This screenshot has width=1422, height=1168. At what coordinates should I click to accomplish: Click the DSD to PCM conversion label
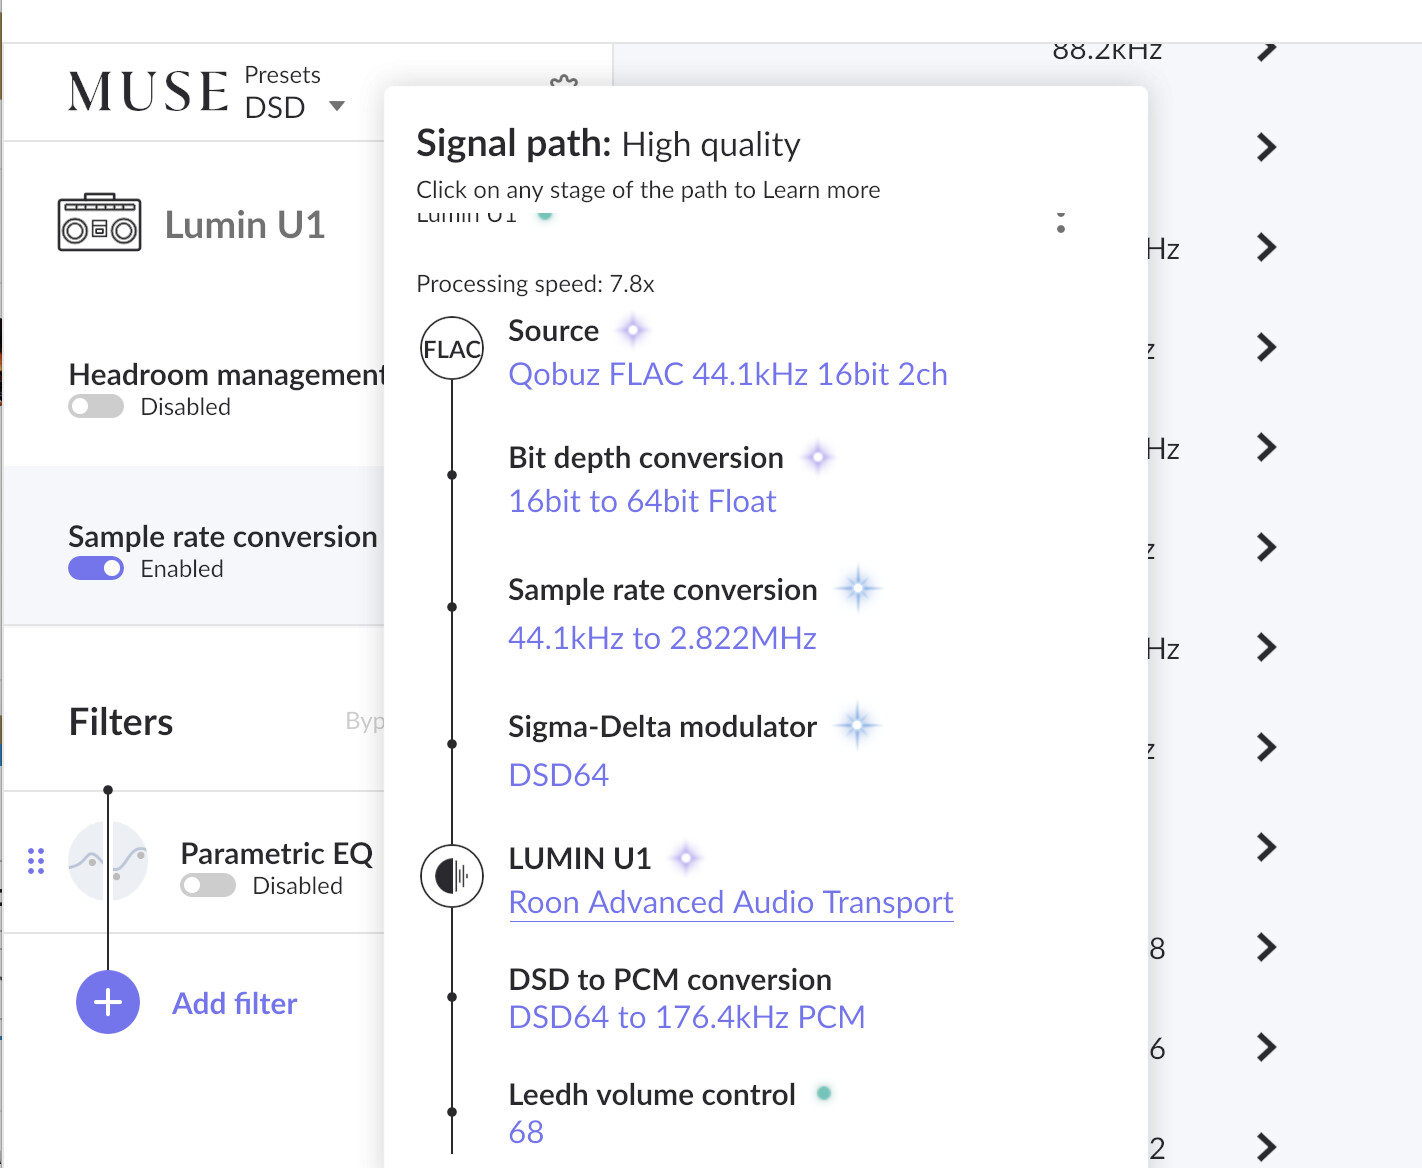(670, 979)
